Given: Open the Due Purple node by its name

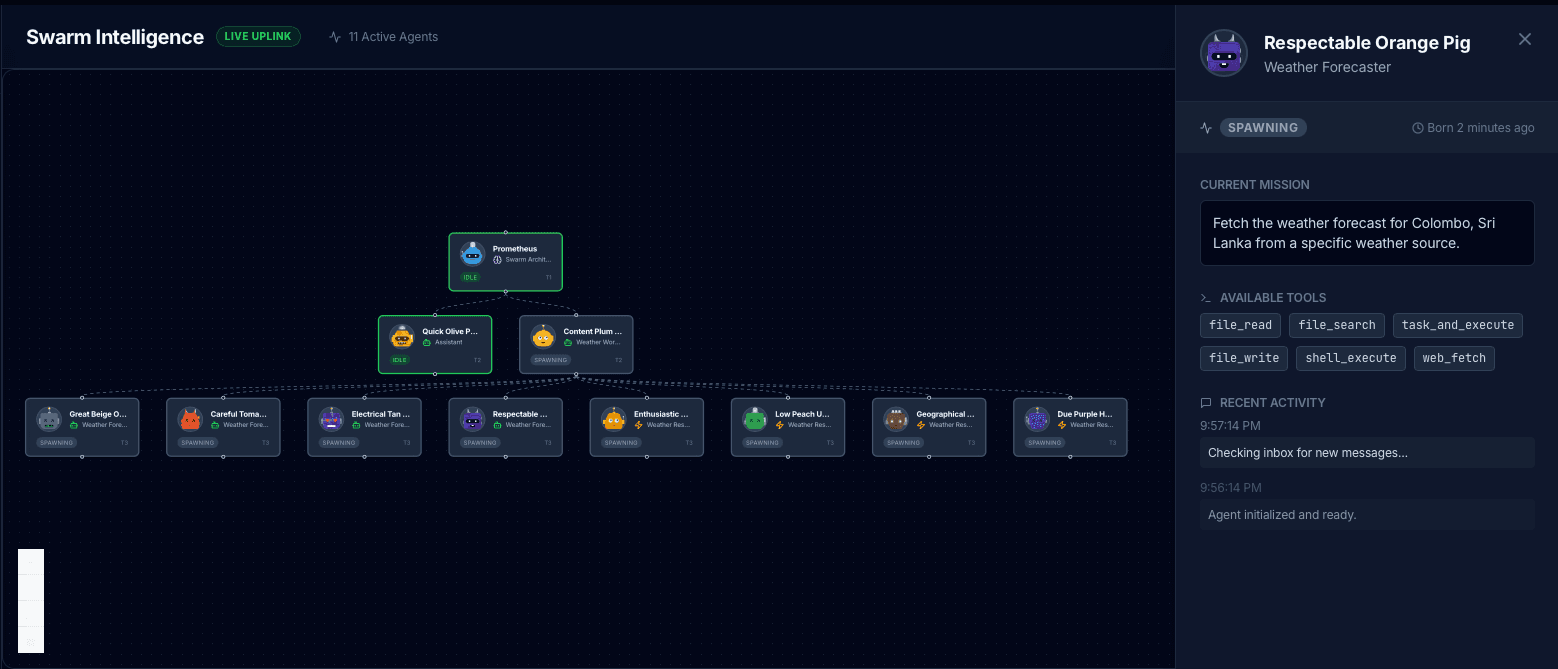Looking at the screenshot, I should (x=1085, y=414).
